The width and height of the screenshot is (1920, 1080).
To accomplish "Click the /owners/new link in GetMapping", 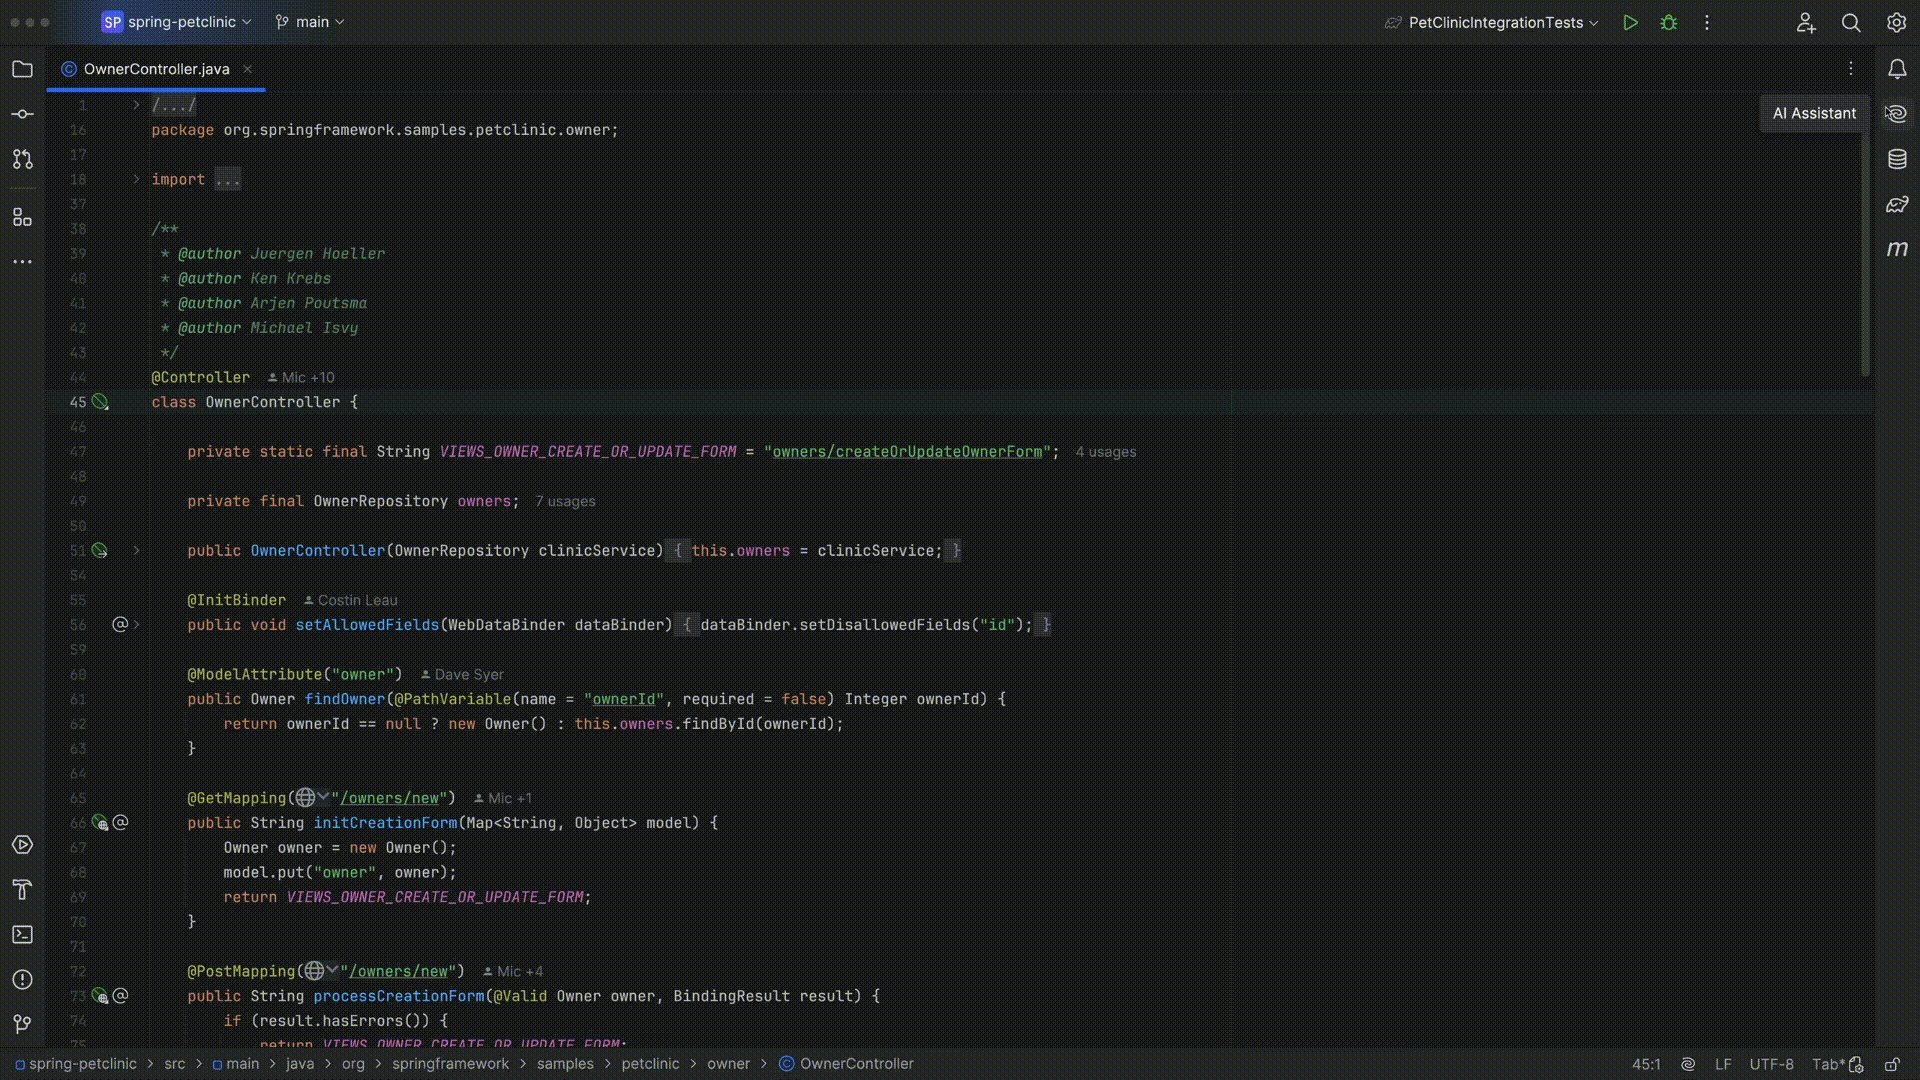I will click(x=393, y=798).
